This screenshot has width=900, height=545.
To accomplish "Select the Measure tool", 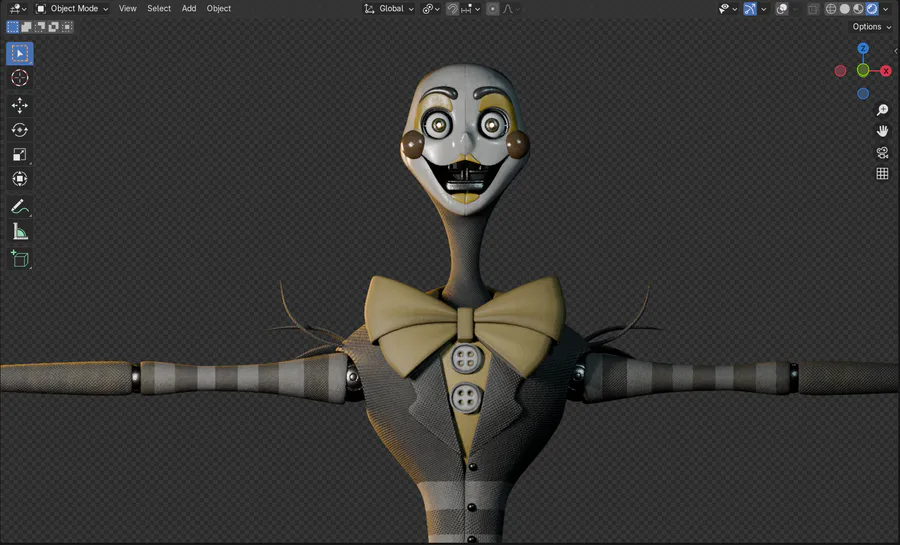I will [20, 232].
